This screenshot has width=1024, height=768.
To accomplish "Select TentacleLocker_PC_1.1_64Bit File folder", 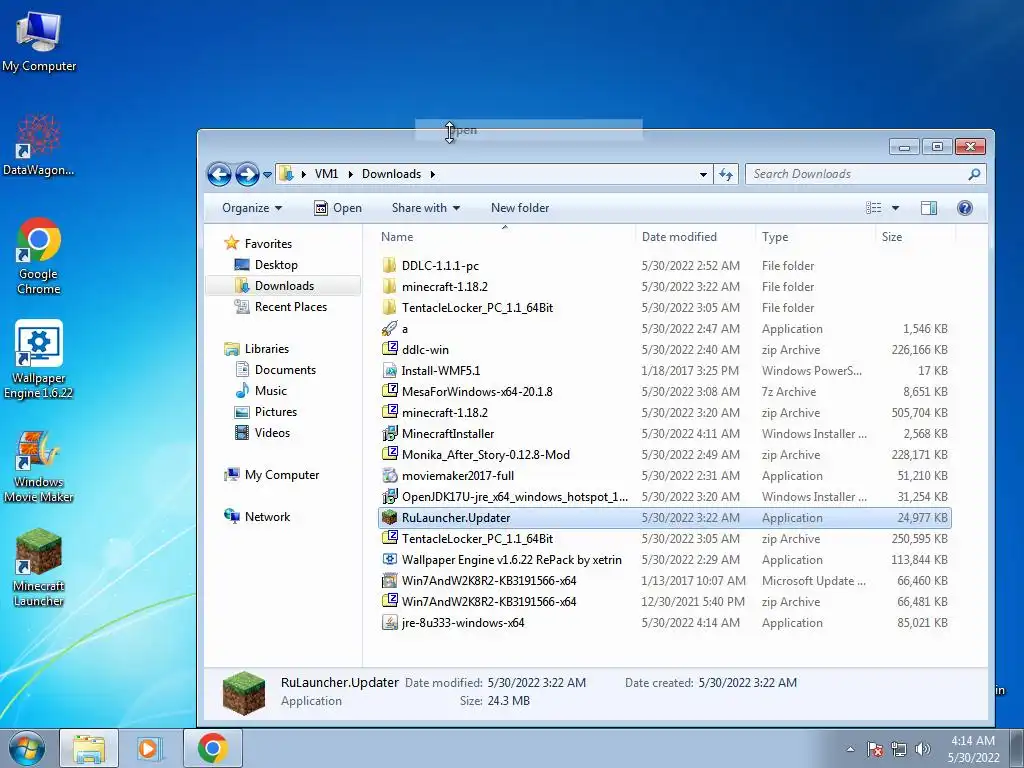I will pyautogui.click(x=664, y=308).
